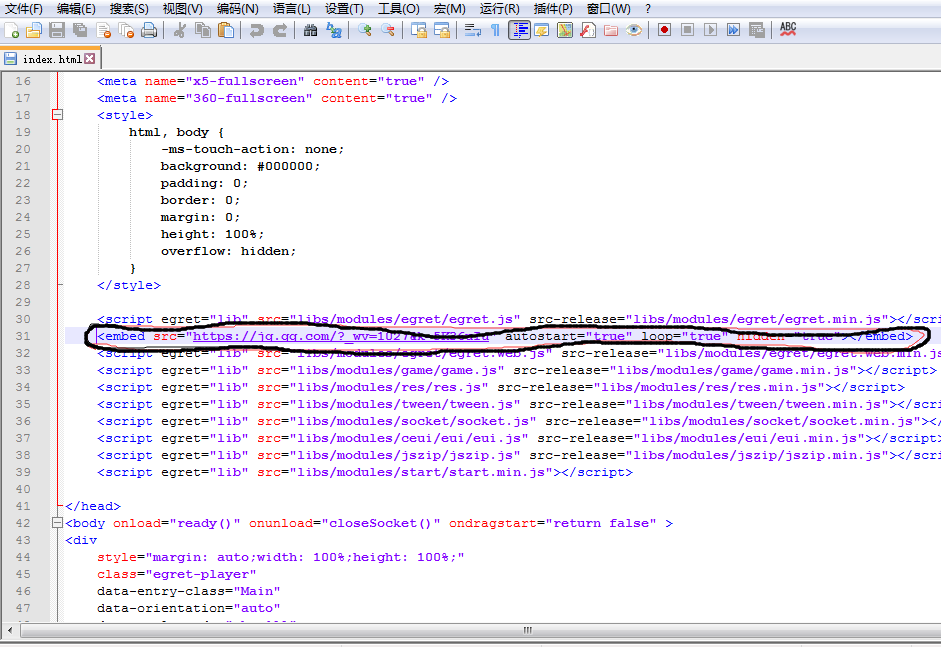The width and height of the screenshot is (941, 647).
Task: Paste with the clipboard icon
Action: pyautogui.click(x=226, y=30)
